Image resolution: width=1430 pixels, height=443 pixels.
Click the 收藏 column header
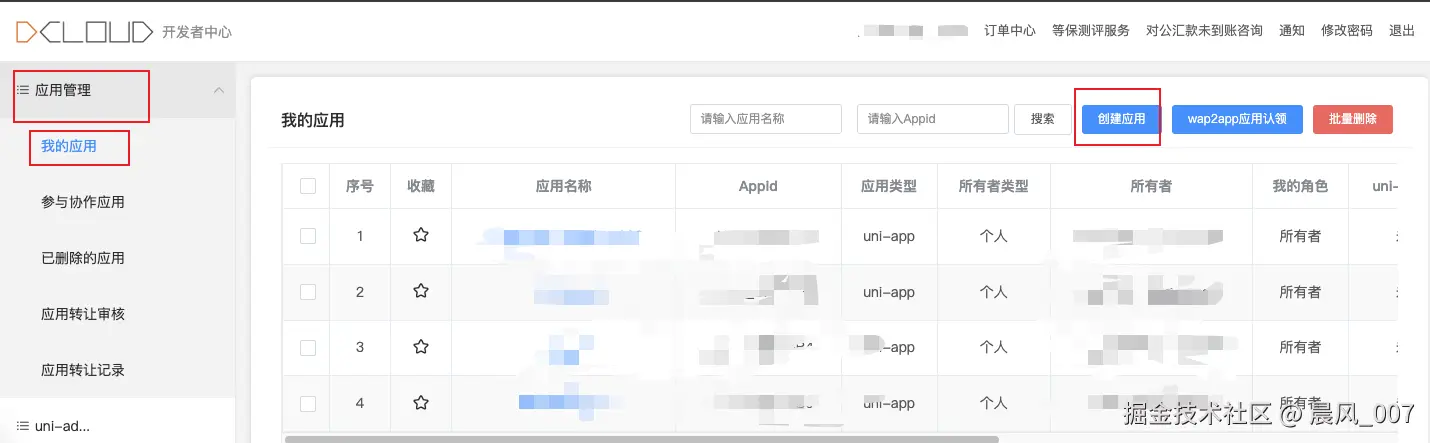(421, 186)
